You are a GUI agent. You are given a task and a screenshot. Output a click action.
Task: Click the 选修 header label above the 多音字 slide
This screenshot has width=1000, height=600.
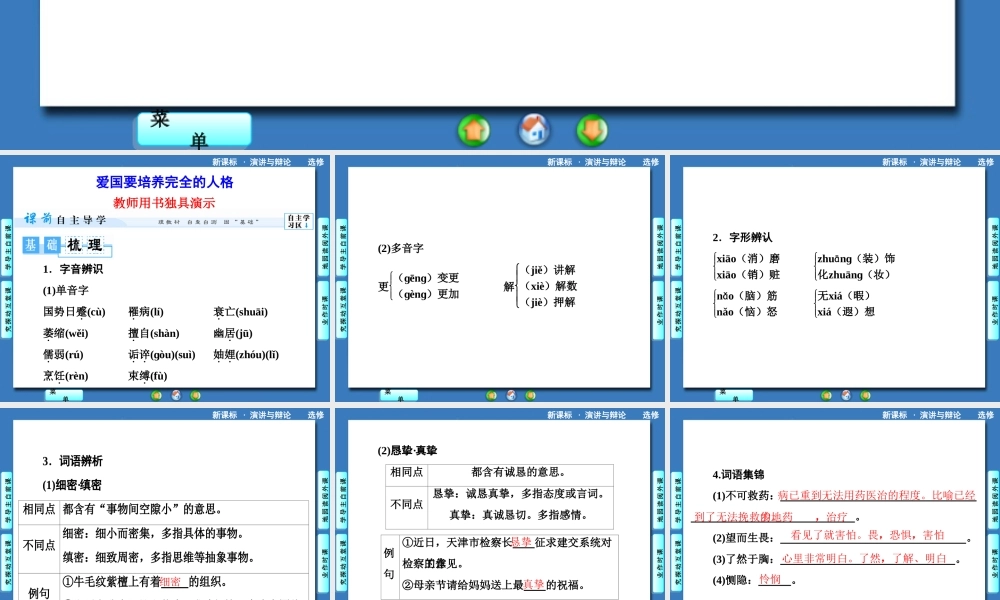651,162
